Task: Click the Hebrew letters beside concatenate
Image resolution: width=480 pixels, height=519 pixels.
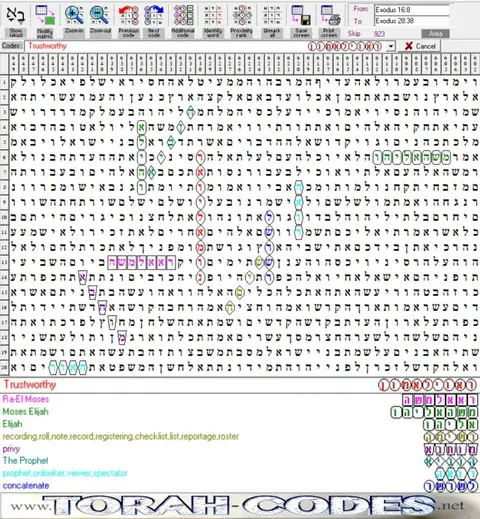Action: [x=451, y=486]
